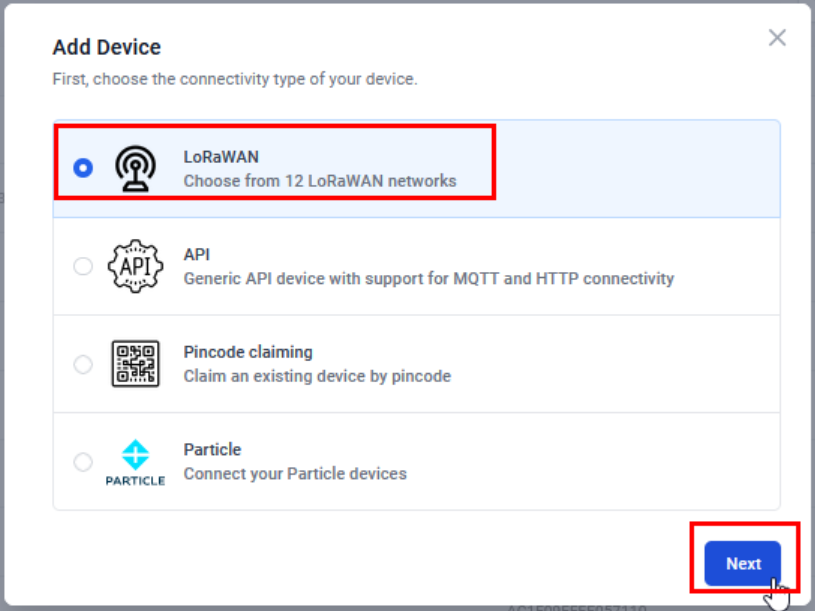This screenshot has height=611, width=815.
Task: Close the Add Device dialog
Action: pyautogui.click(x=777, y=37)
